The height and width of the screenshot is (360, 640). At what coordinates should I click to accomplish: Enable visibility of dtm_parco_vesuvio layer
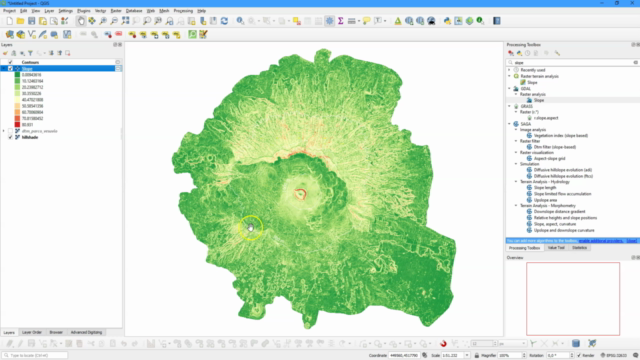10,131
